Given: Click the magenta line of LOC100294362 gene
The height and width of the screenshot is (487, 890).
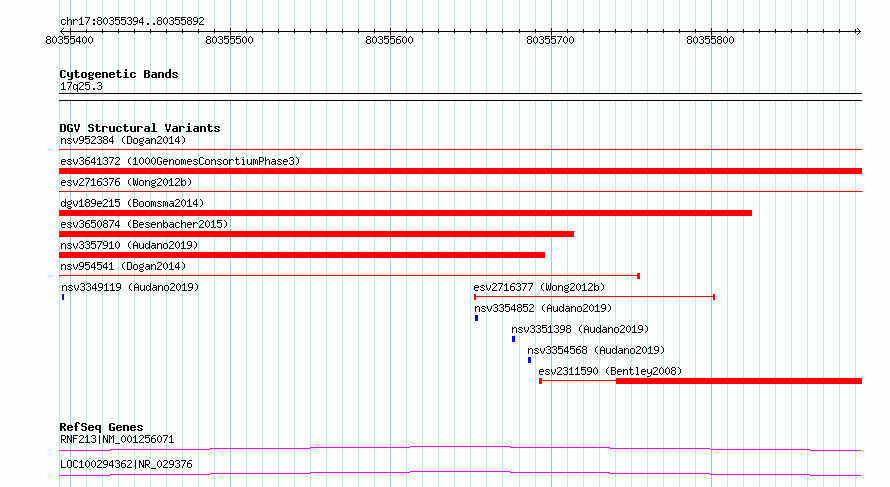Looking at the screenshot, I should [460, 473].
